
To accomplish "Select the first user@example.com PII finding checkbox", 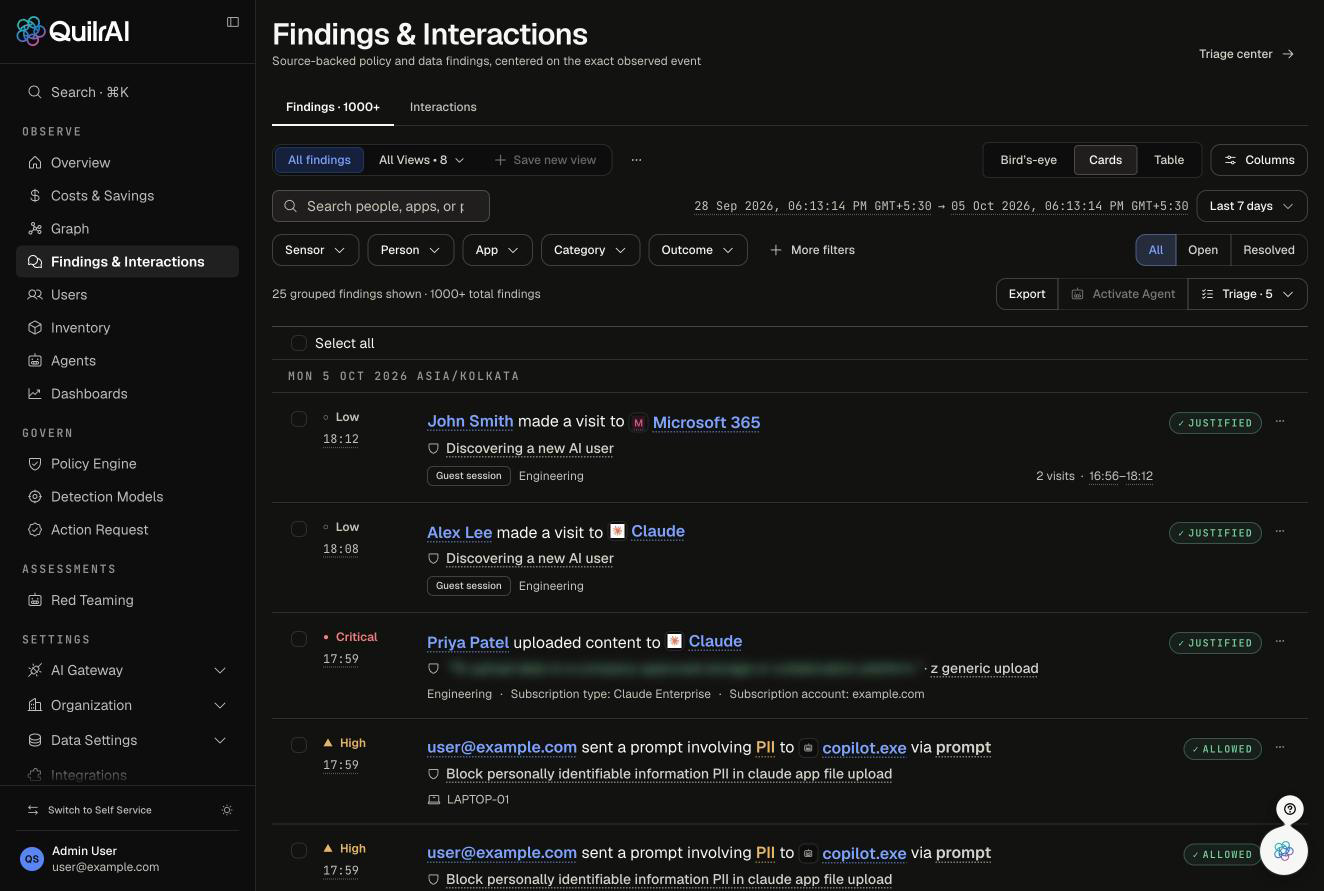I will coord(298,745).
